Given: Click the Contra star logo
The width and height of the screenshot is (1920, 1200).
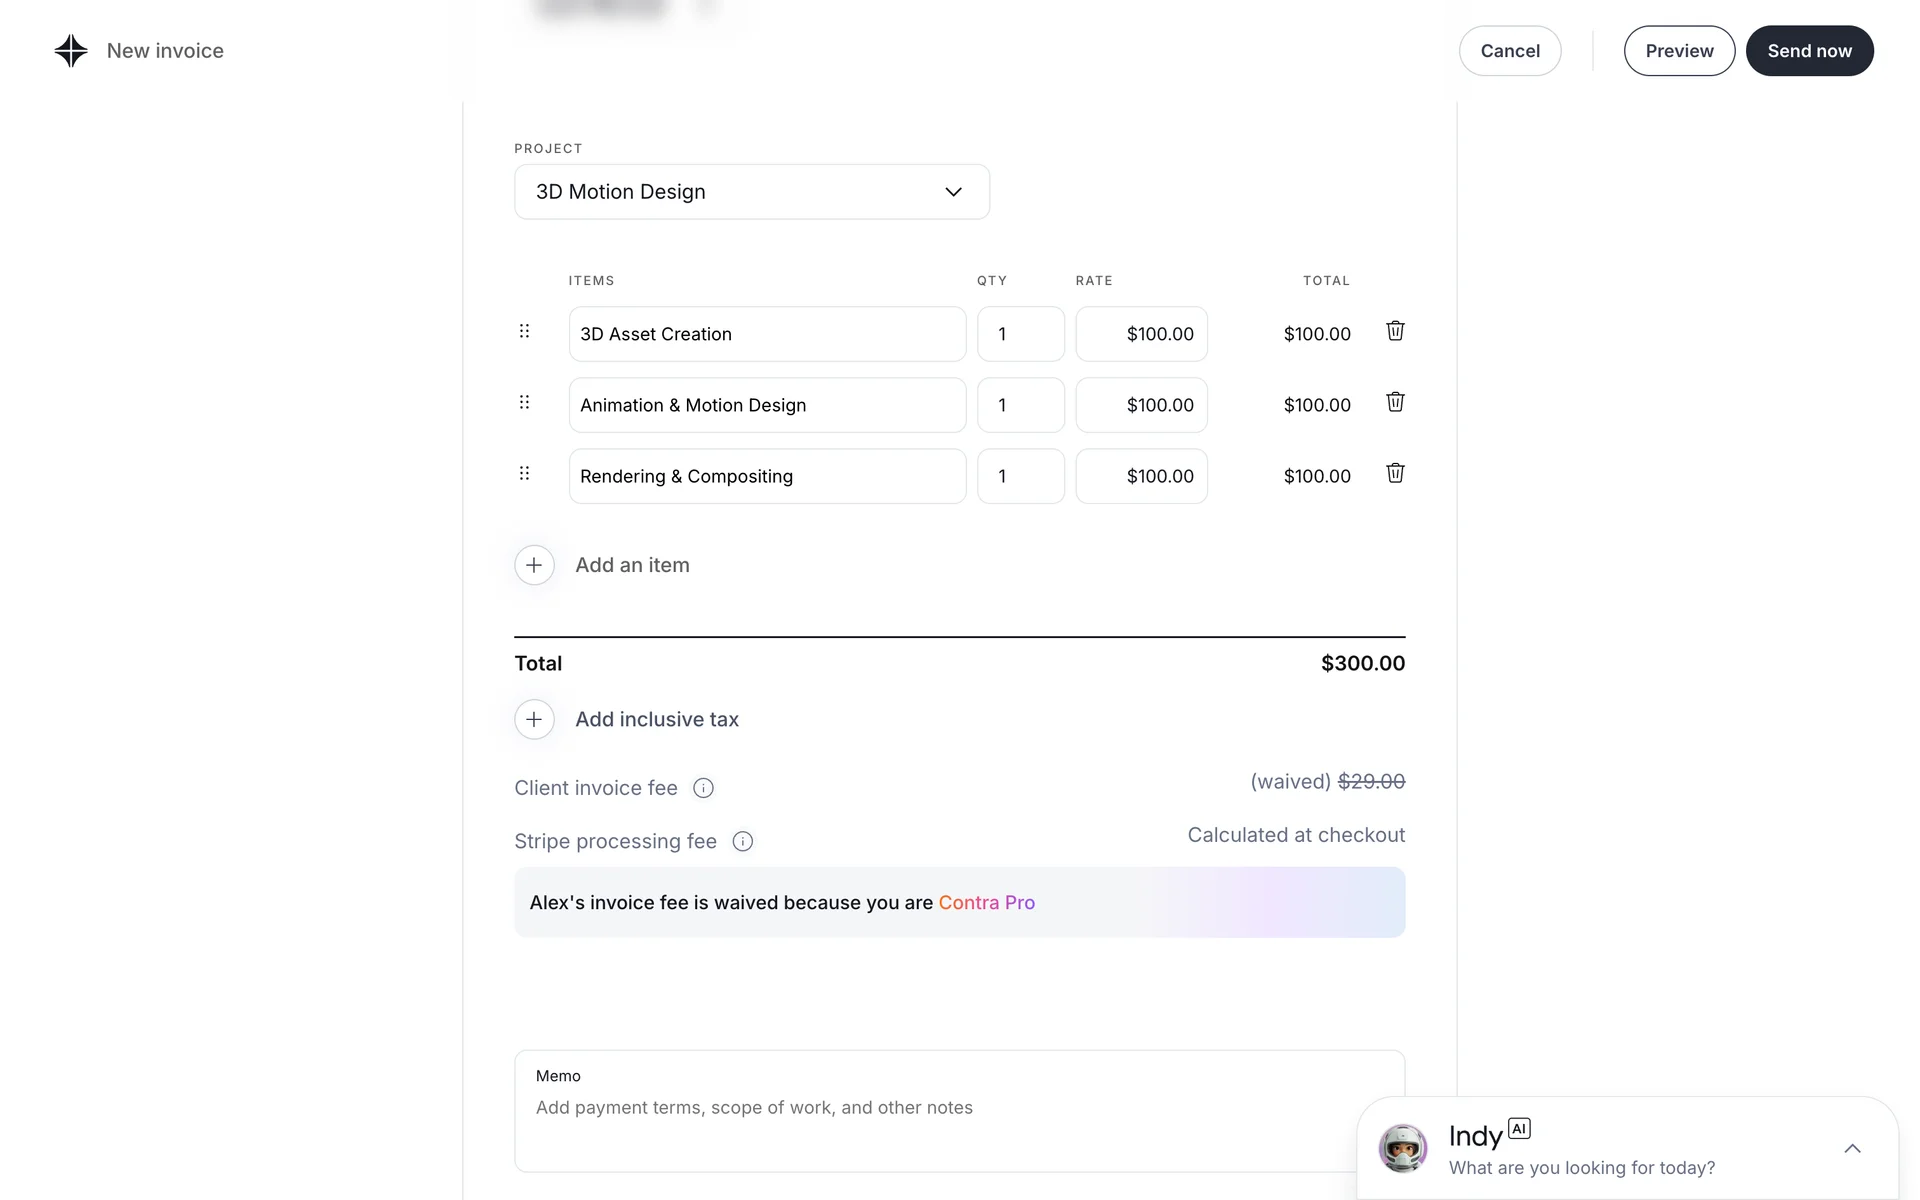Looking at the screenshot, I should pos(71,51).
